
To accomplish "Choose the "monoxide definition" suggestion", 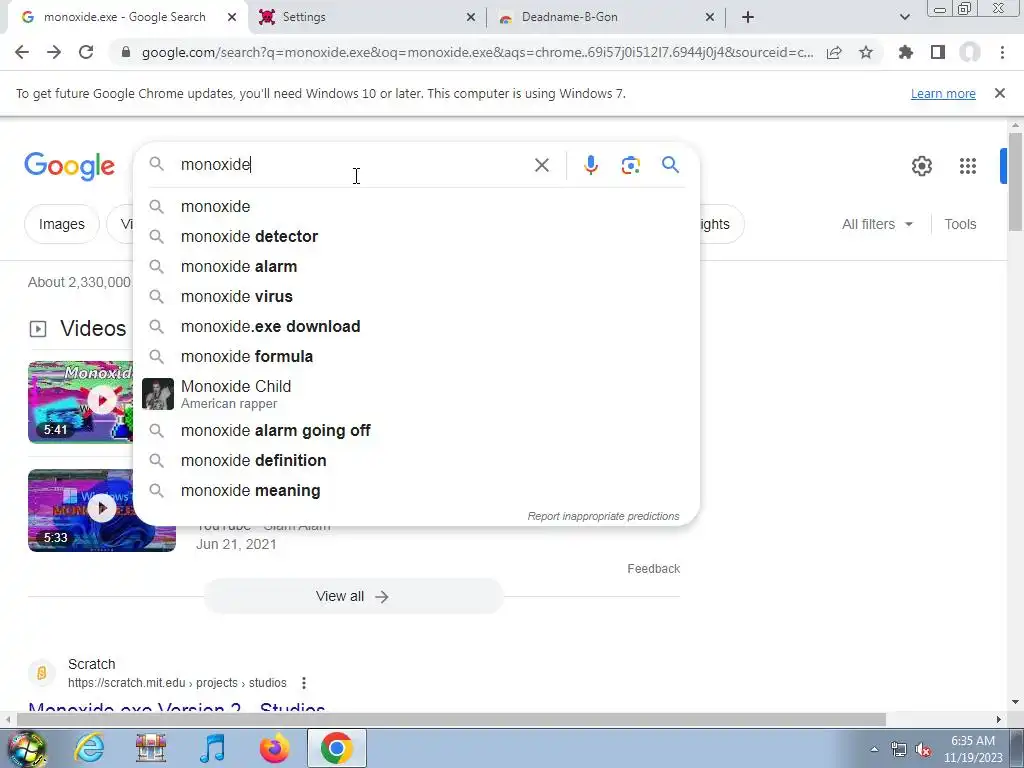I will pos(416,460).
